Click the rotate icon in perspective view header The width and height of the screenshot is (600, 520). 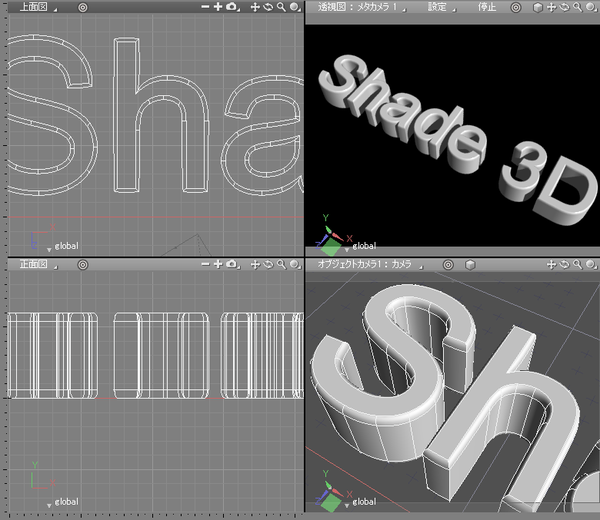click(x=565, y=7)
